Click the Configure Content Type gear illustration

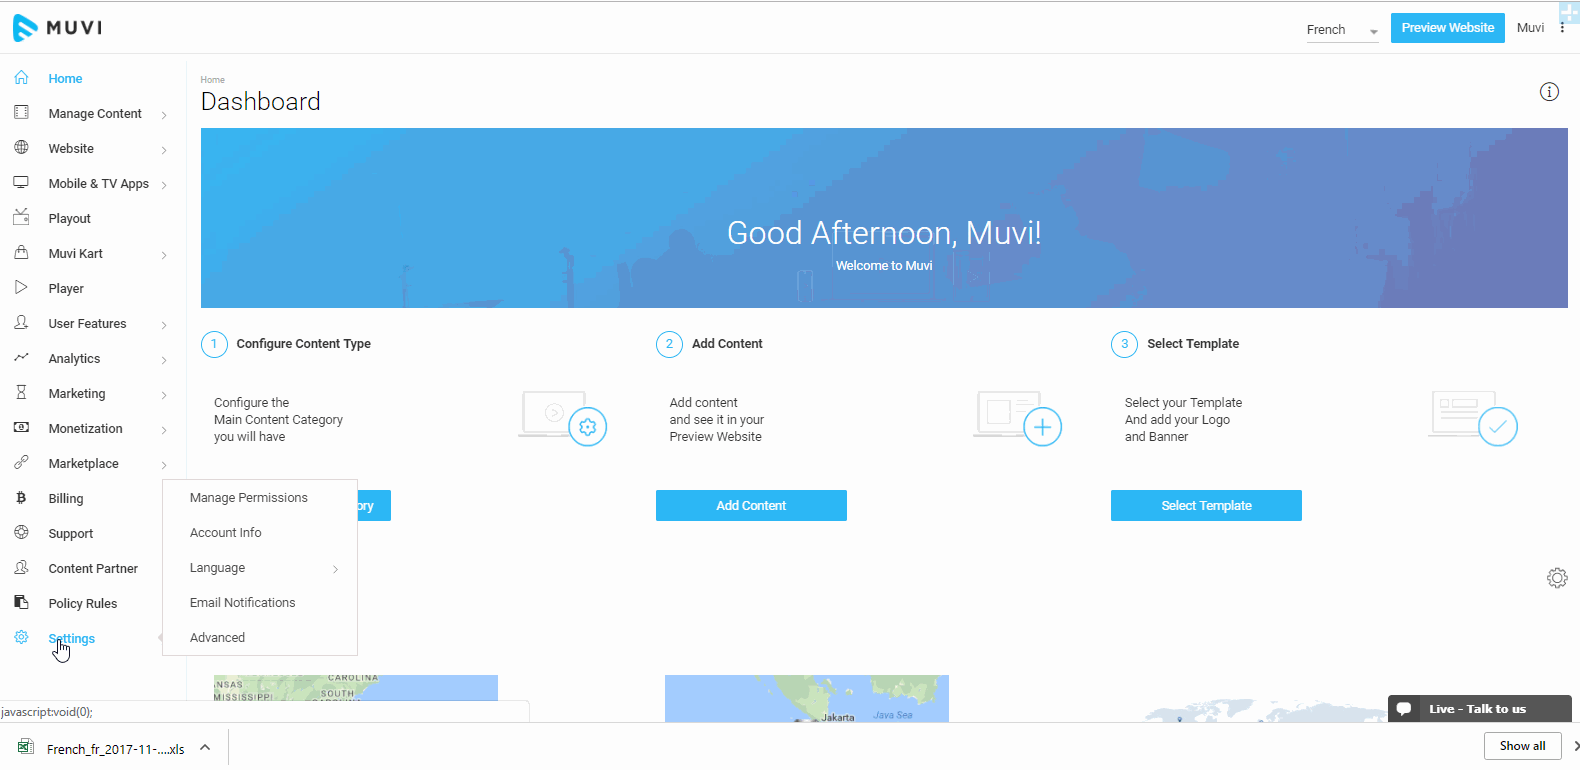click(x=588, y=427)
